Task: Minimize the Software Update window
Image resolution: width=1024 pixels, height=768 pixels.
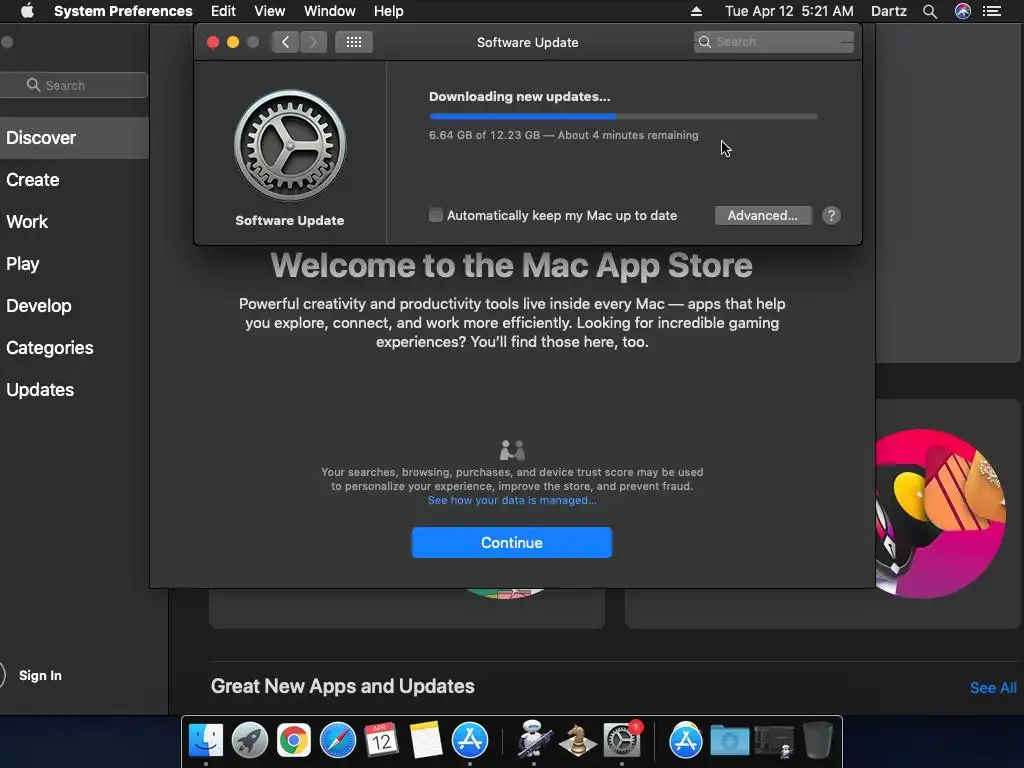Action: [232, 42]
